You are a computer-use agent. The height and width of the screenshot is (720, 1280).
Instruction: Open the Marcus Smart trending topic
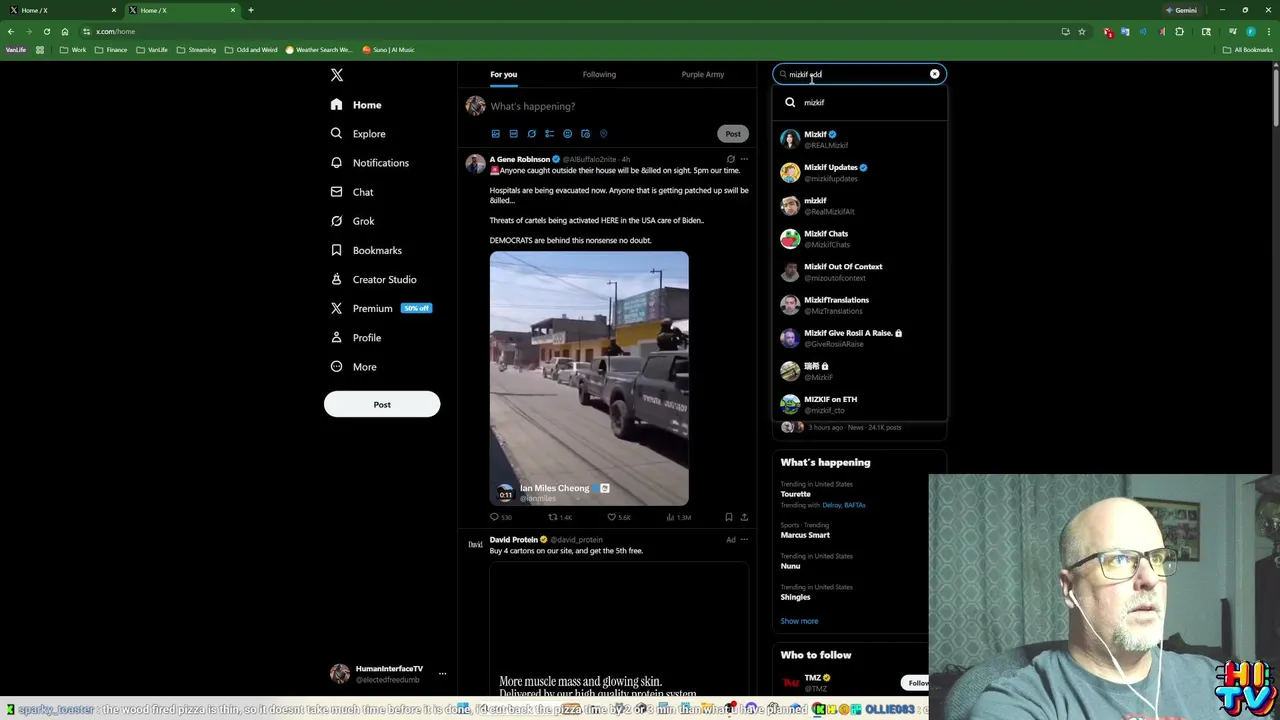pos(805,535)
